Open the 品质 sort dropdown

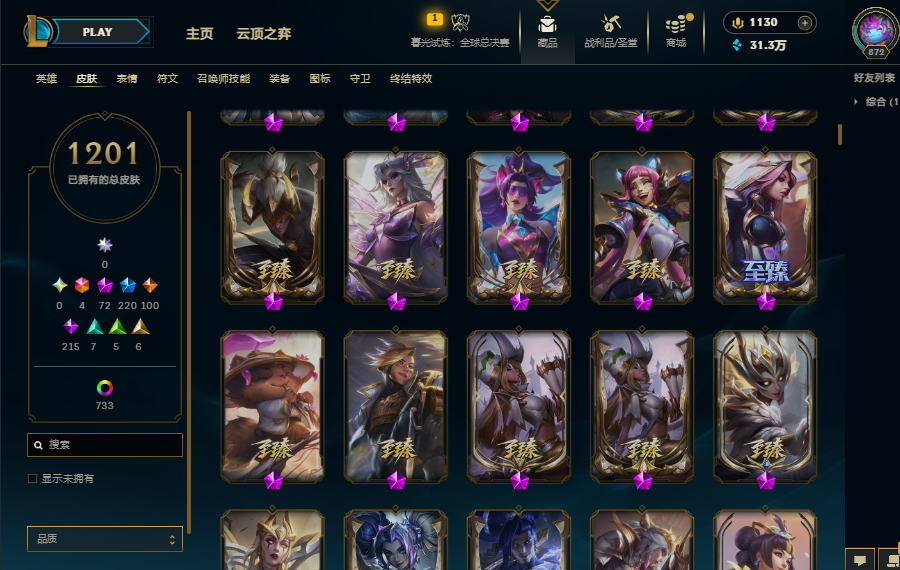coord(105,539)
